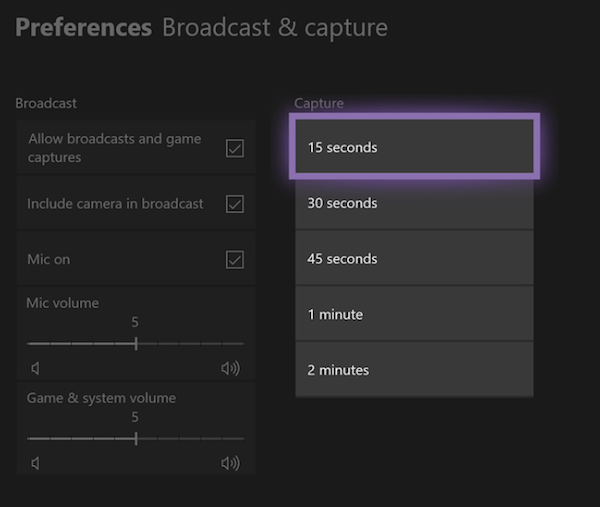
Task: Select the 15 seconds capture option
Action: (414, 147)
